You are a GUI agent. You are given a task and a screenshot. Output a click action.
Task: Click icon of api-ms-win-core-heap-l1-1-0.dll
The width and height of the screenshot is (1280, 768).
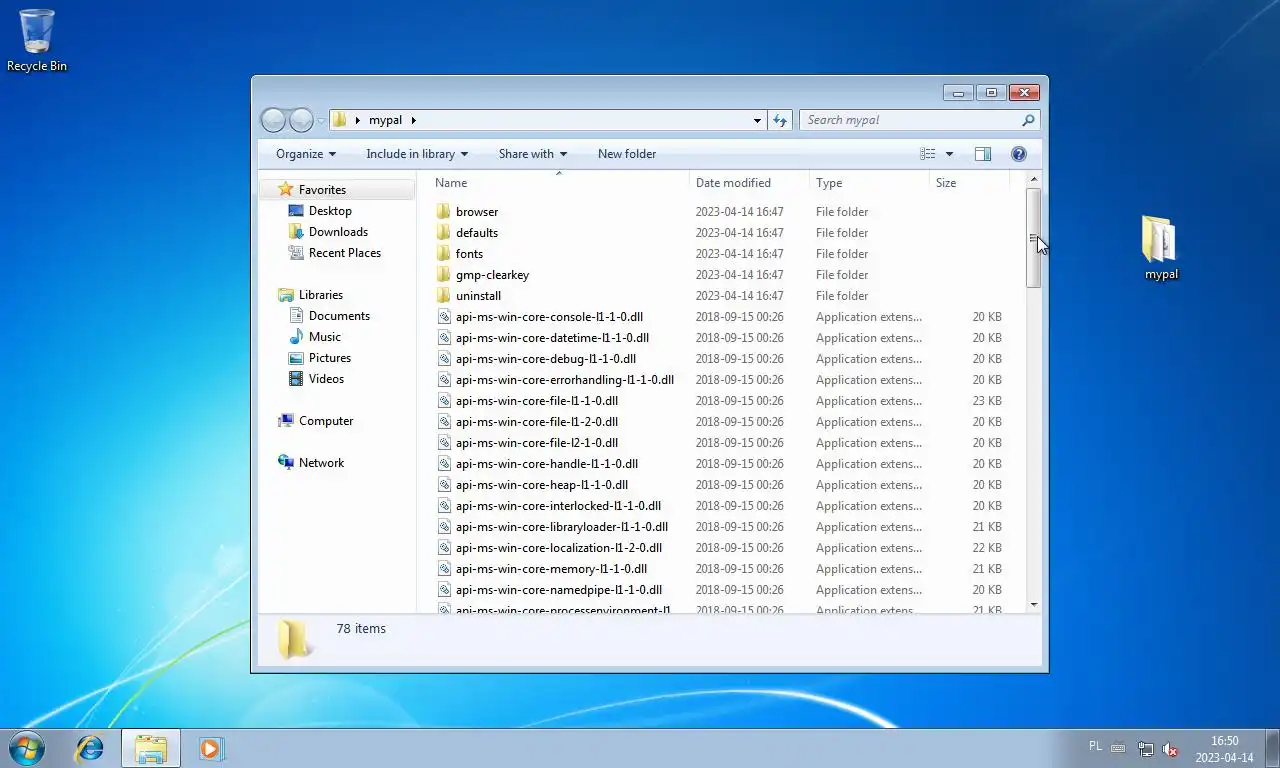coord(445,485)
